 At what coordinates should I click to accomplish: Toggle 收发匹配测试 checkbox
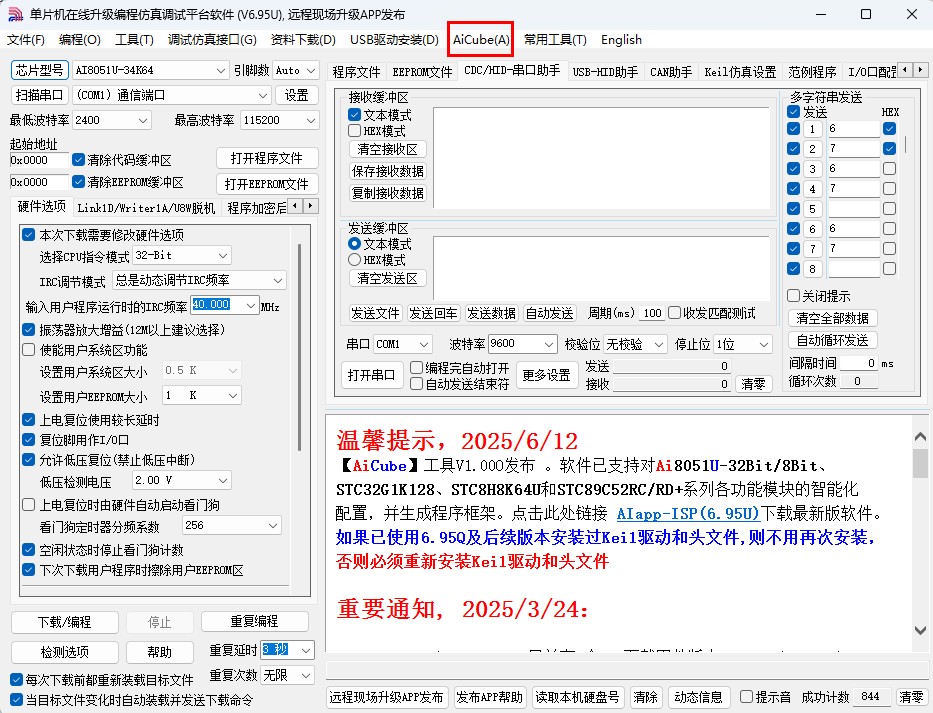[x=674, y=313]
